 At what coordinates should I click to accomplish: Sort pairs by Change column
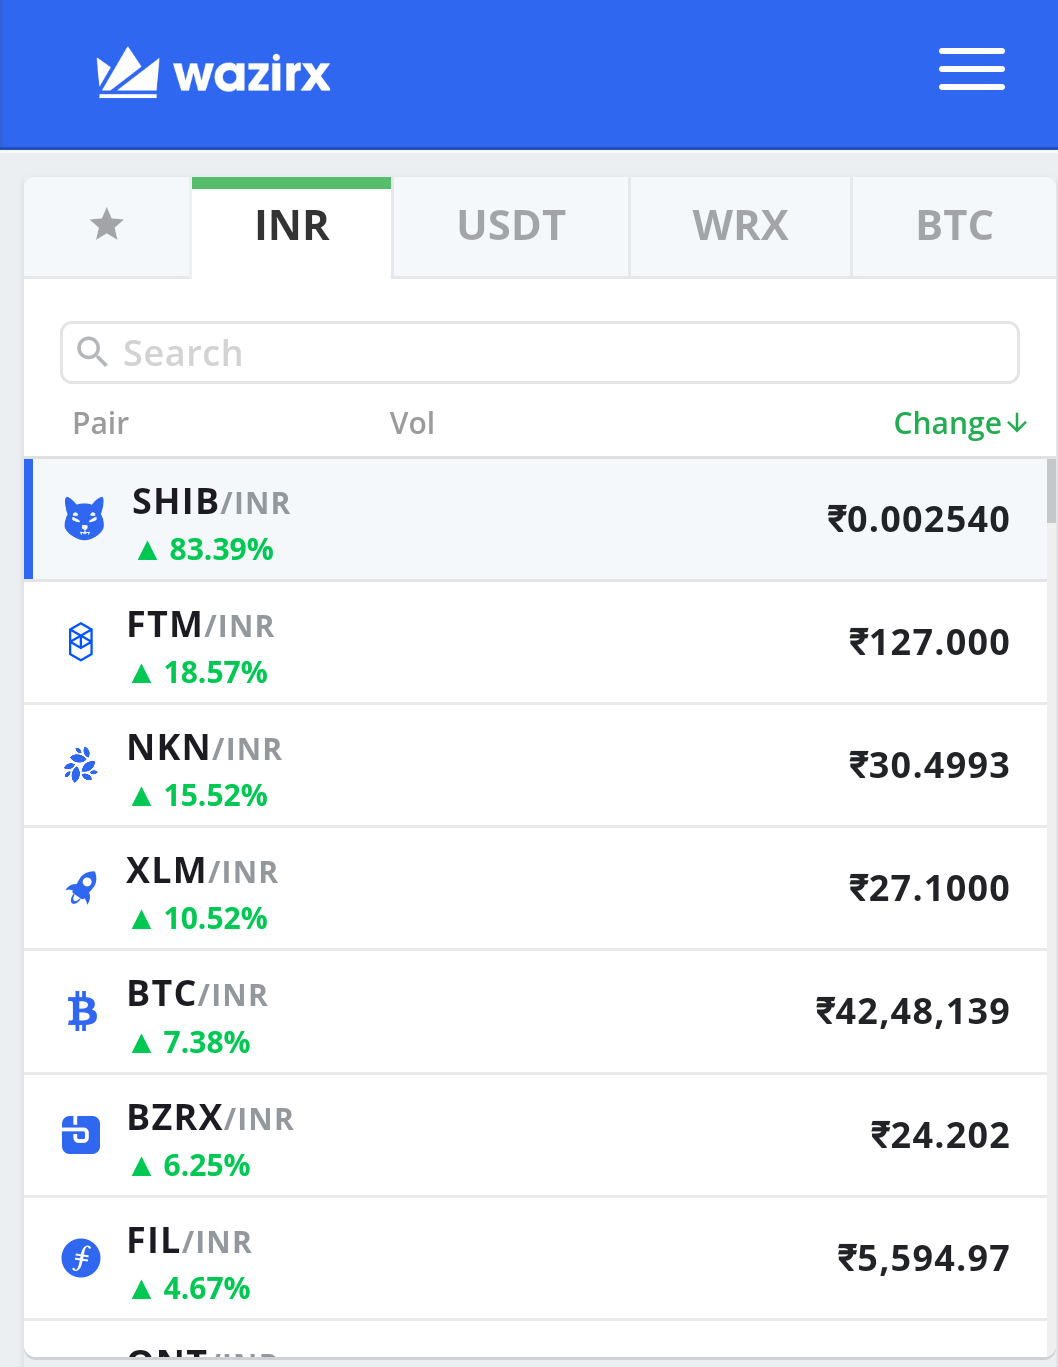coord(960,424)
